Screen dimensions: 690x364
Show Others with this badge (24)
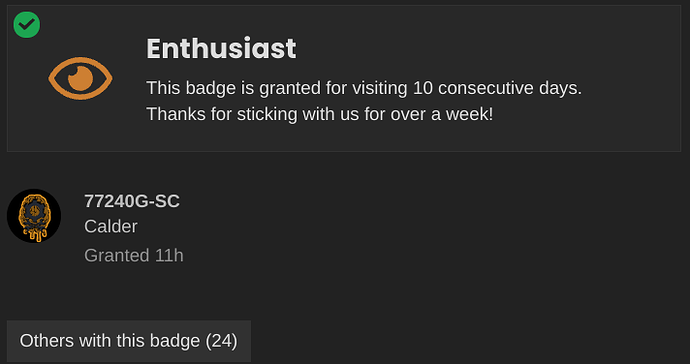pyautogui.click(x=129, y=341)
